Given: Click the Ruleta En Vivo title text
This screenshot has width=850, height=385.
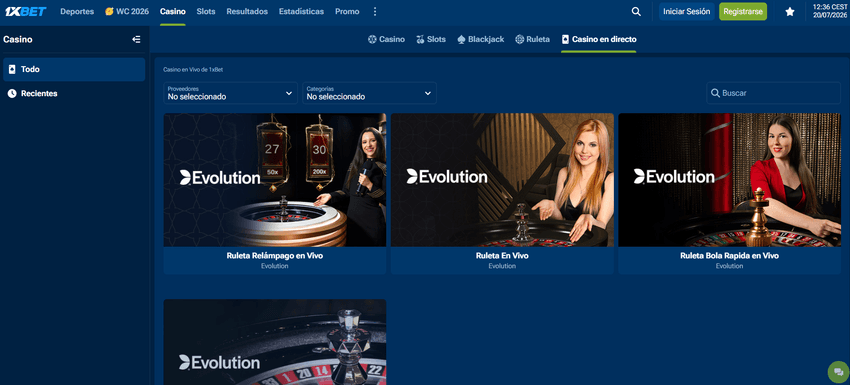Looking at the screenshot, I should click(502, 255).
